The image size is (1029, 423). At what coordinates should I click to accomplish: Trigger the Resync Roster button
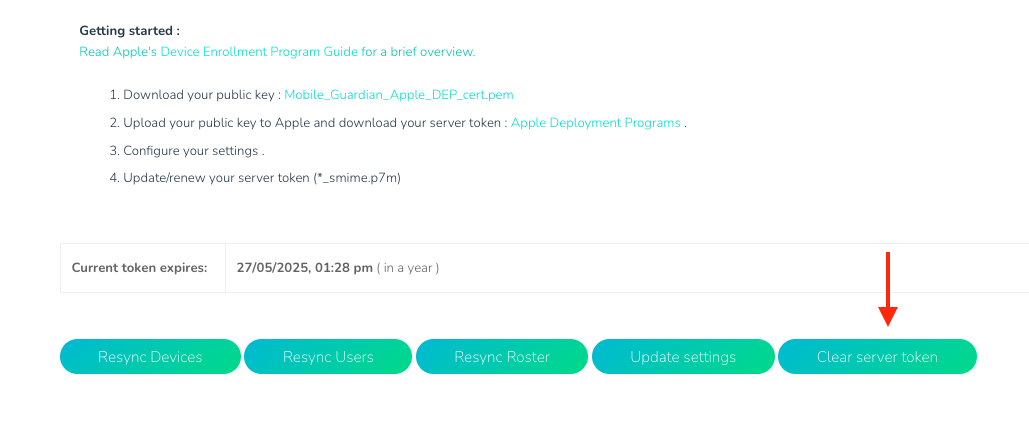pyautogui.click(x=502, y=357)
